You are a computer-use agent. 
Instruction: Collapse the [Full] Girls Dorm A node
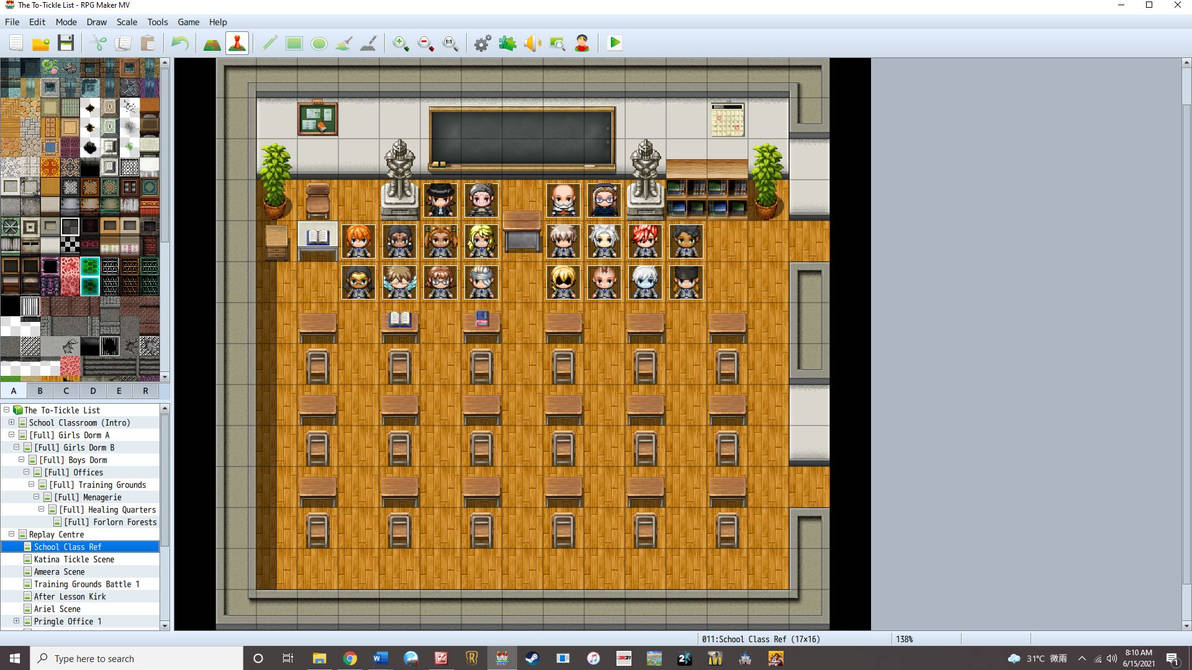click(11, 435)
